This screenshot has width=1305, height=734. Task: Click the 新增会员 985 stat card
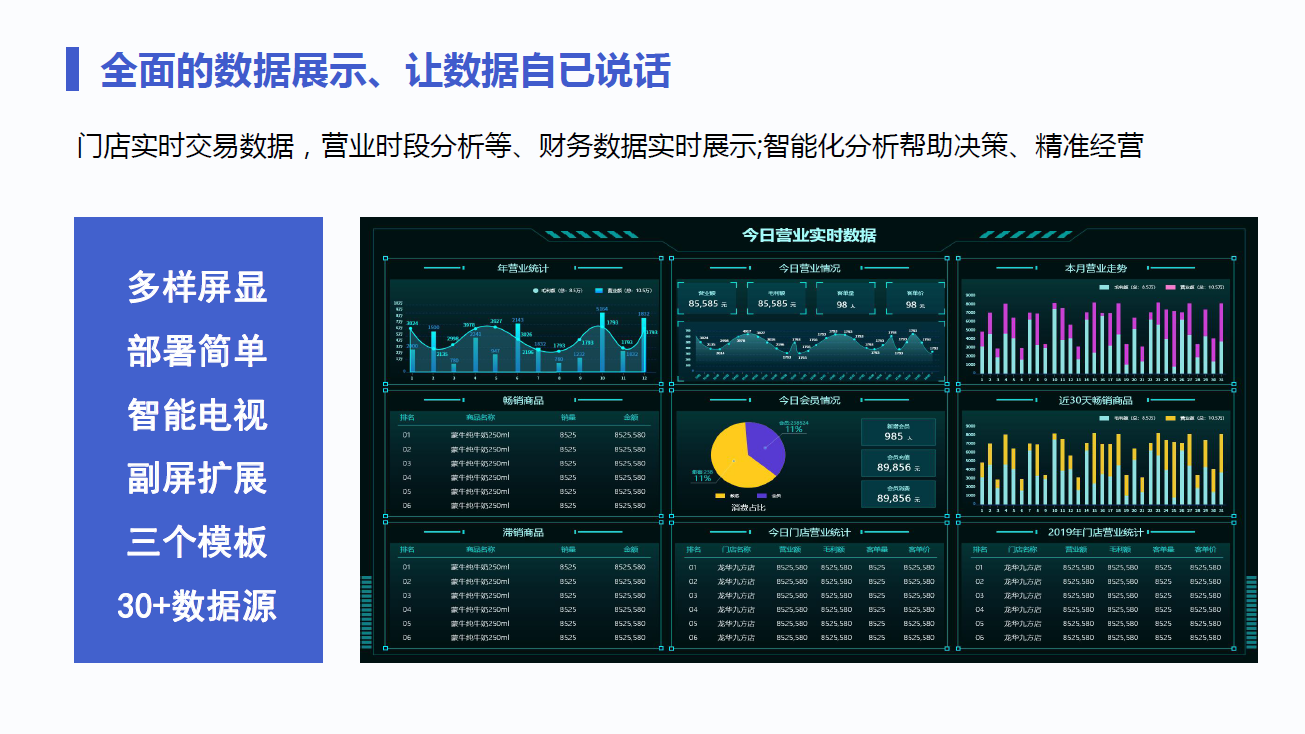point(898,432)
